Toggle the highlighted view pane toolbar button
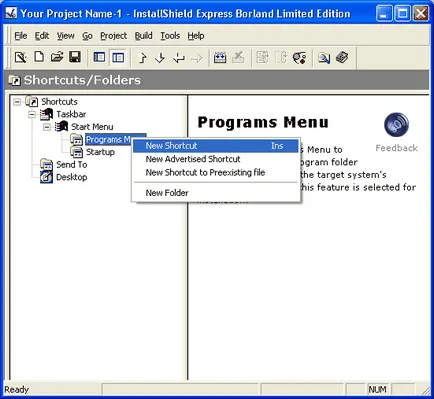Screen dimensions: 434x399 coord(118,58)
